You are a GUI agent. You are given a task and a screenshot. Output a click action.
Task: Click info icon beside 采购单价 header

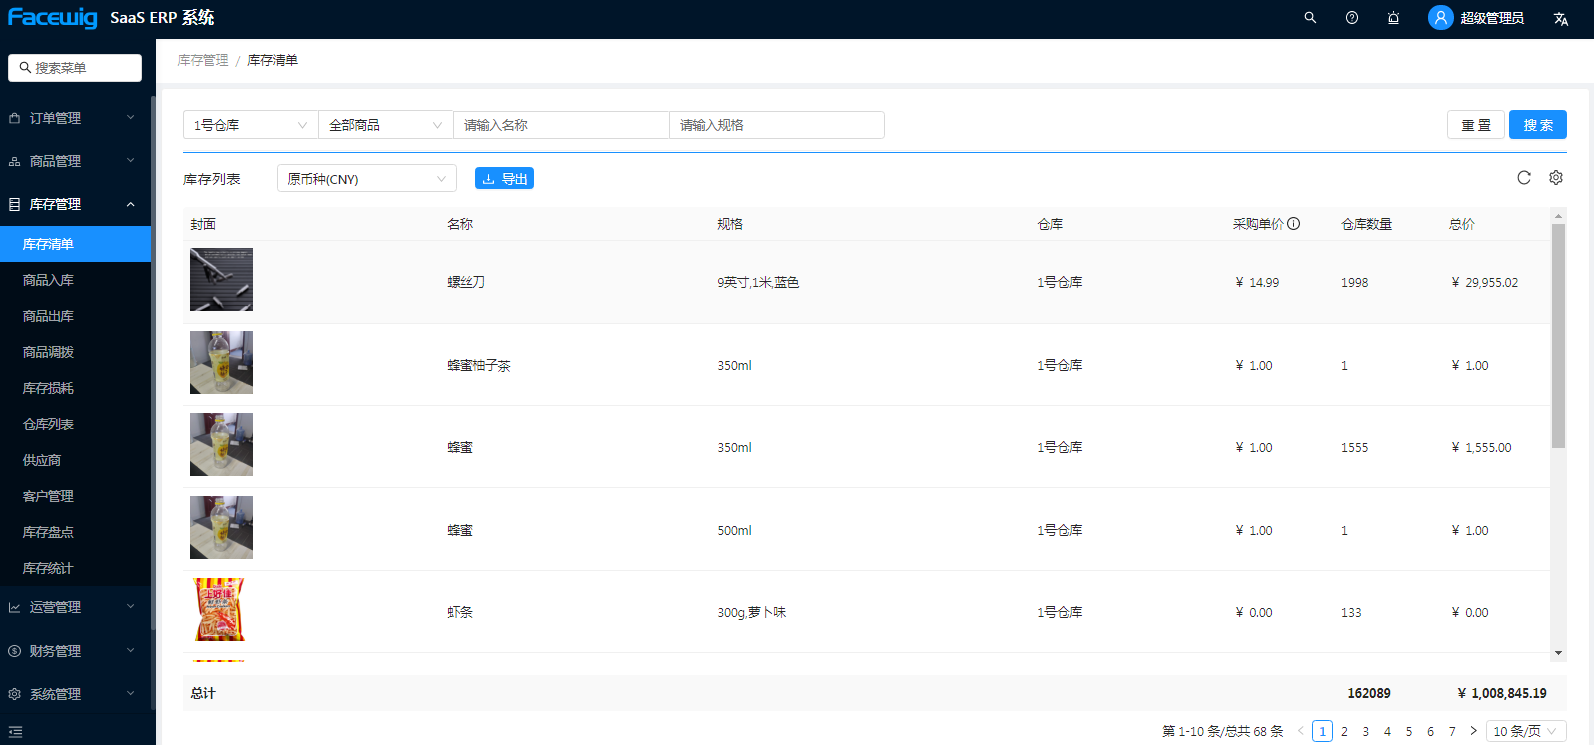(x=1294, y=224)
